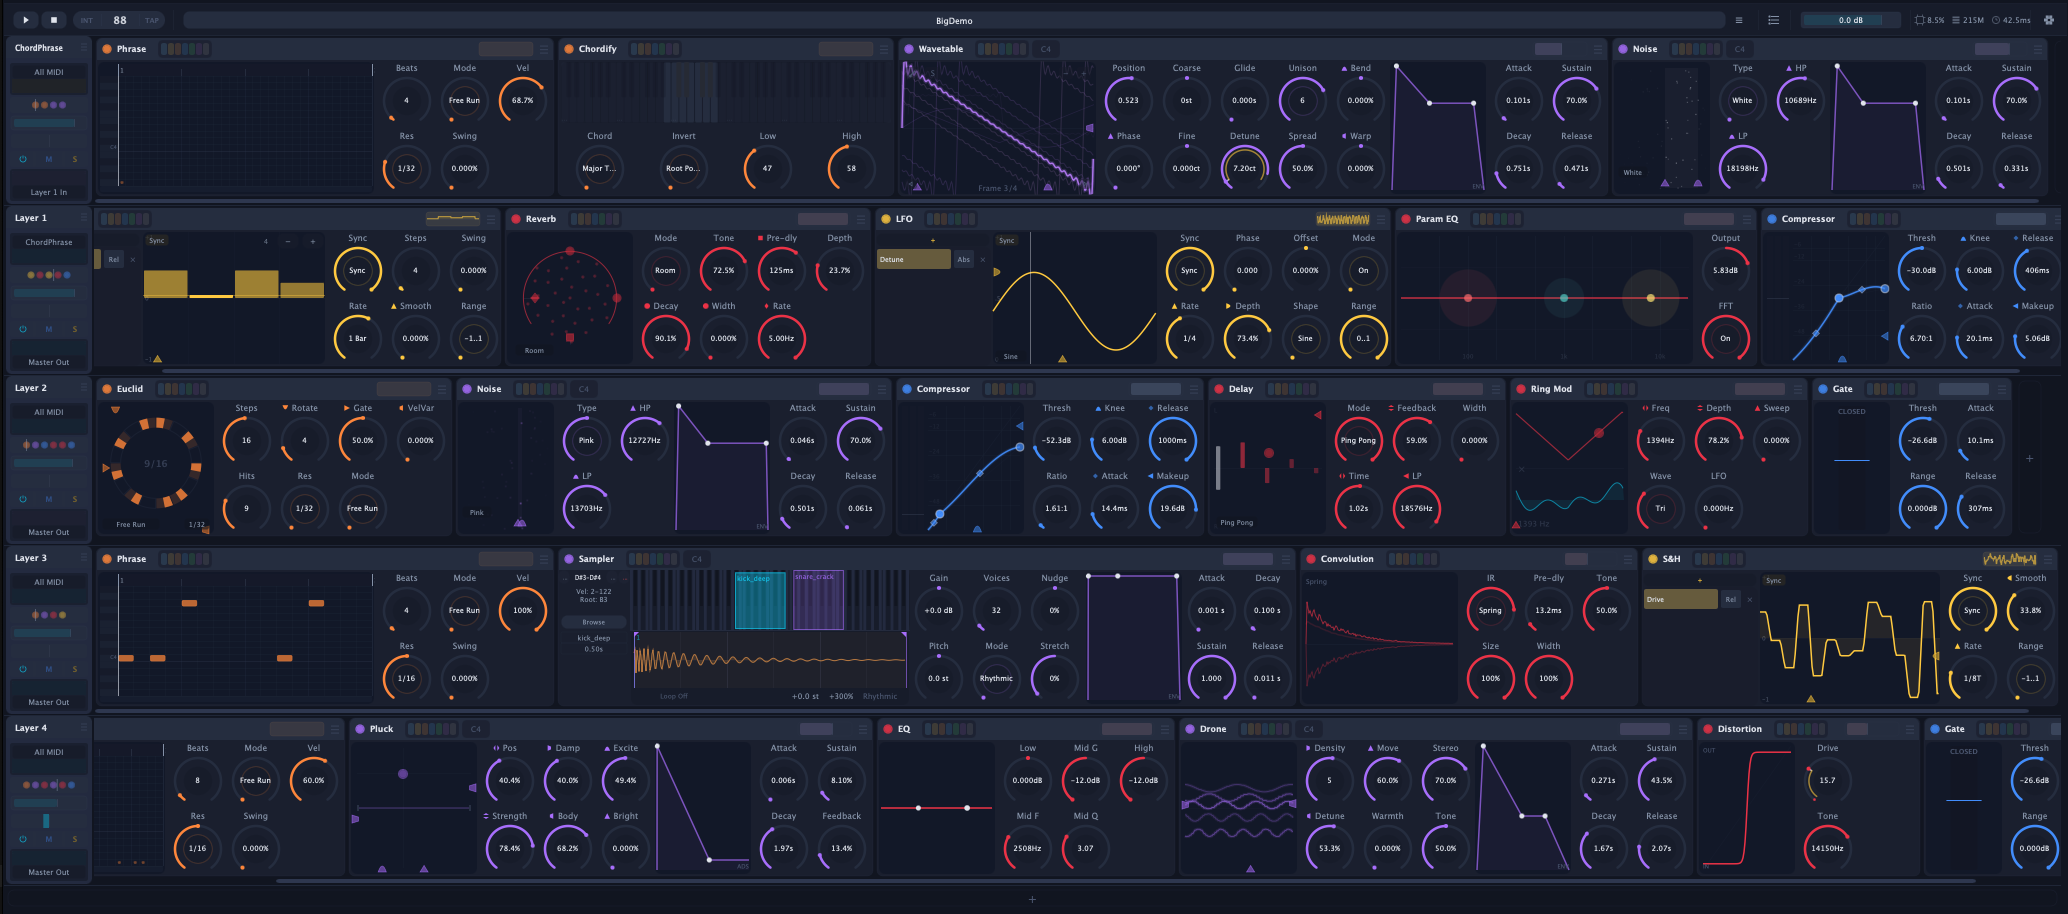Click the add module plus at bottom center
The height and width of the screenshot is (914, 2068).
(1032, 899)
